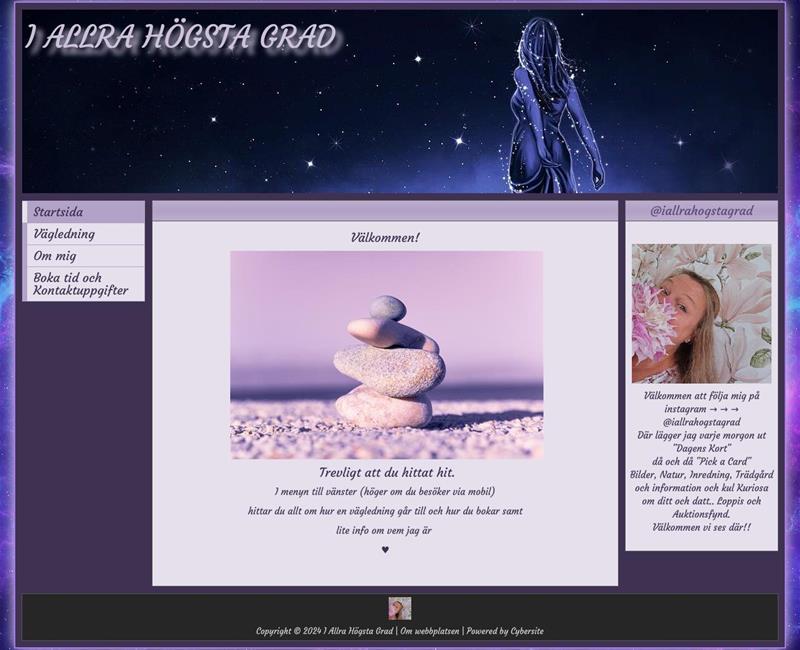The image size is (800, 650).
Task: Open the Startsida menu item
Action: point(84,212)
